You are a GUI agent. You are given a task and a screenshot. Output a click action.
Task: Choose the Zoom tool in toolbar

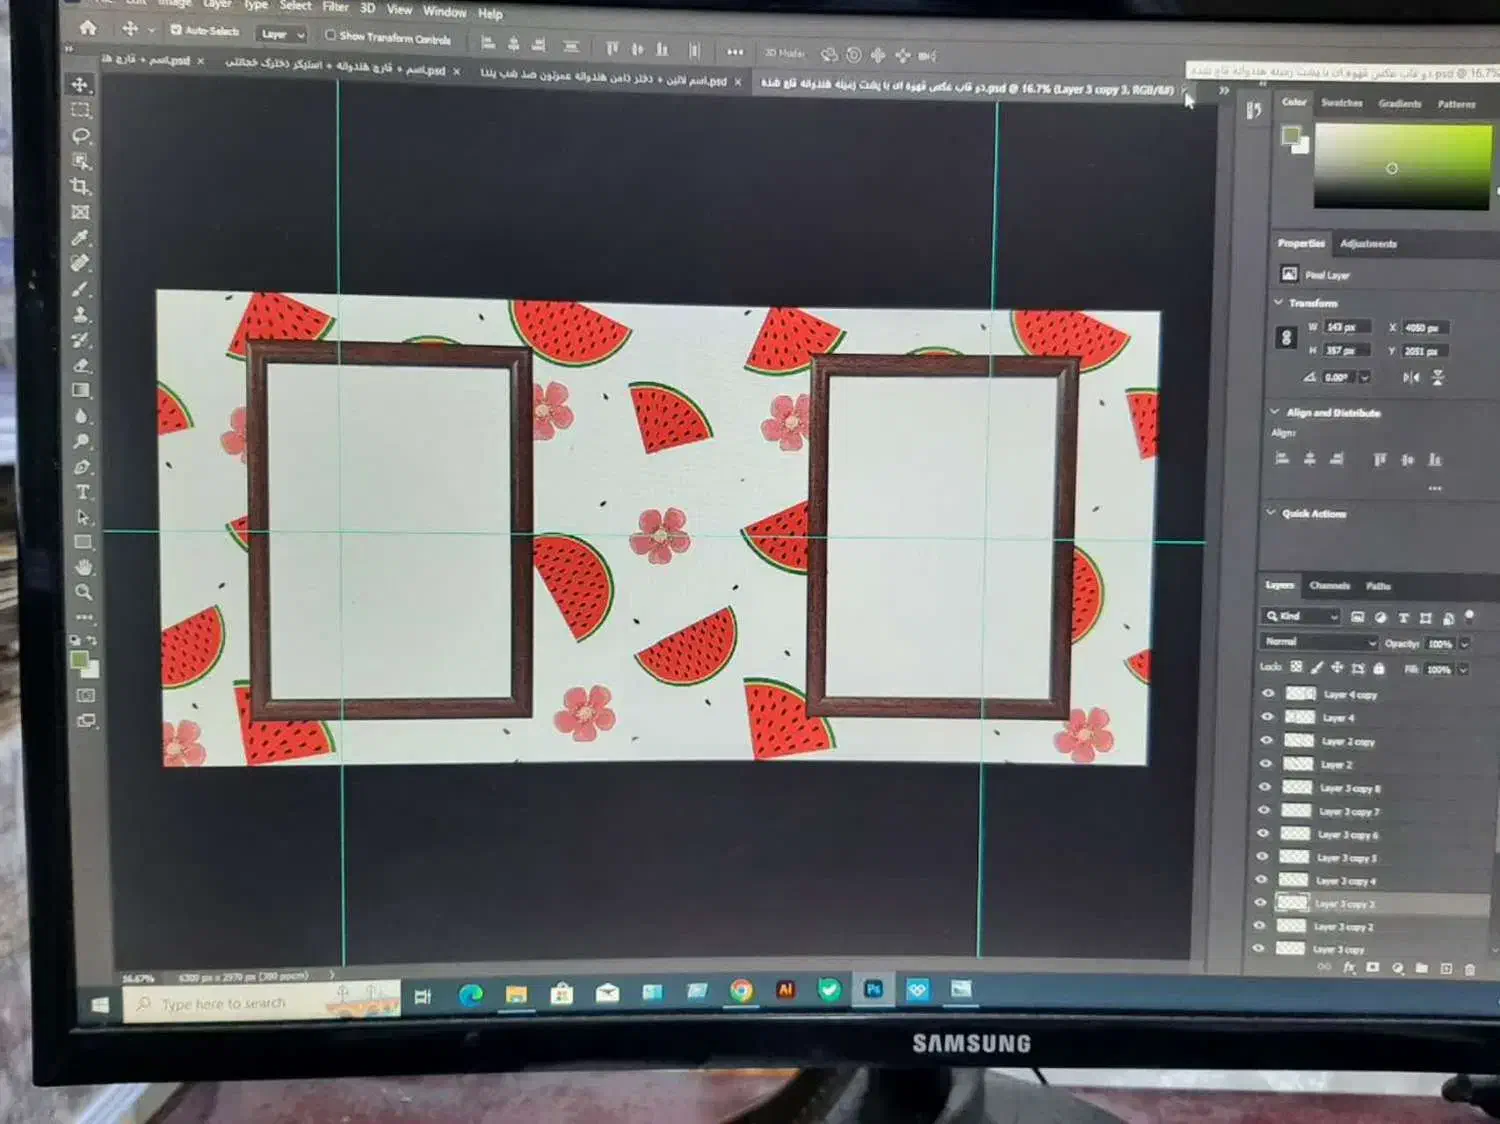tap(84, 592)
